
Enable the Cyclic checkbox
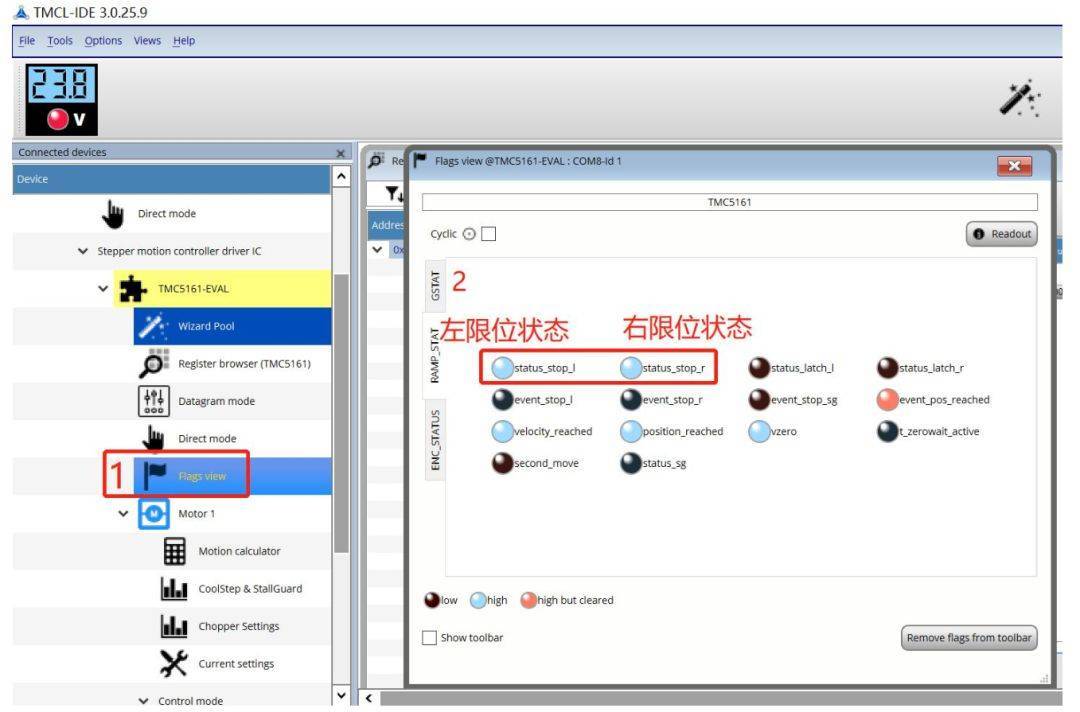[489, 234]
